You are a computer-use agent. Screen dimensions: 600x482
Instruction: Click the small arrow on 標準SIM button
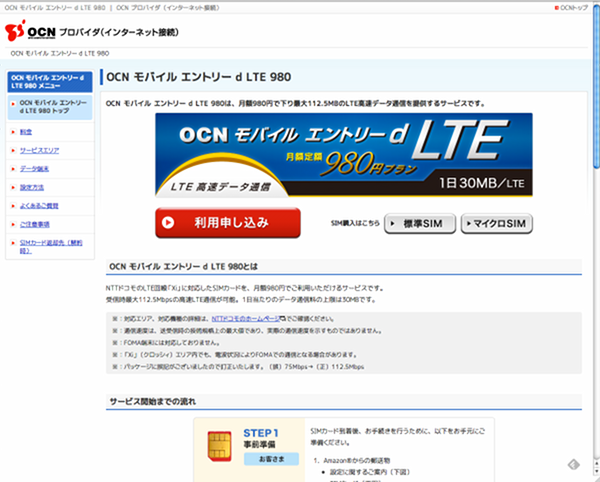pyautogui.click(x=392, y=223)
